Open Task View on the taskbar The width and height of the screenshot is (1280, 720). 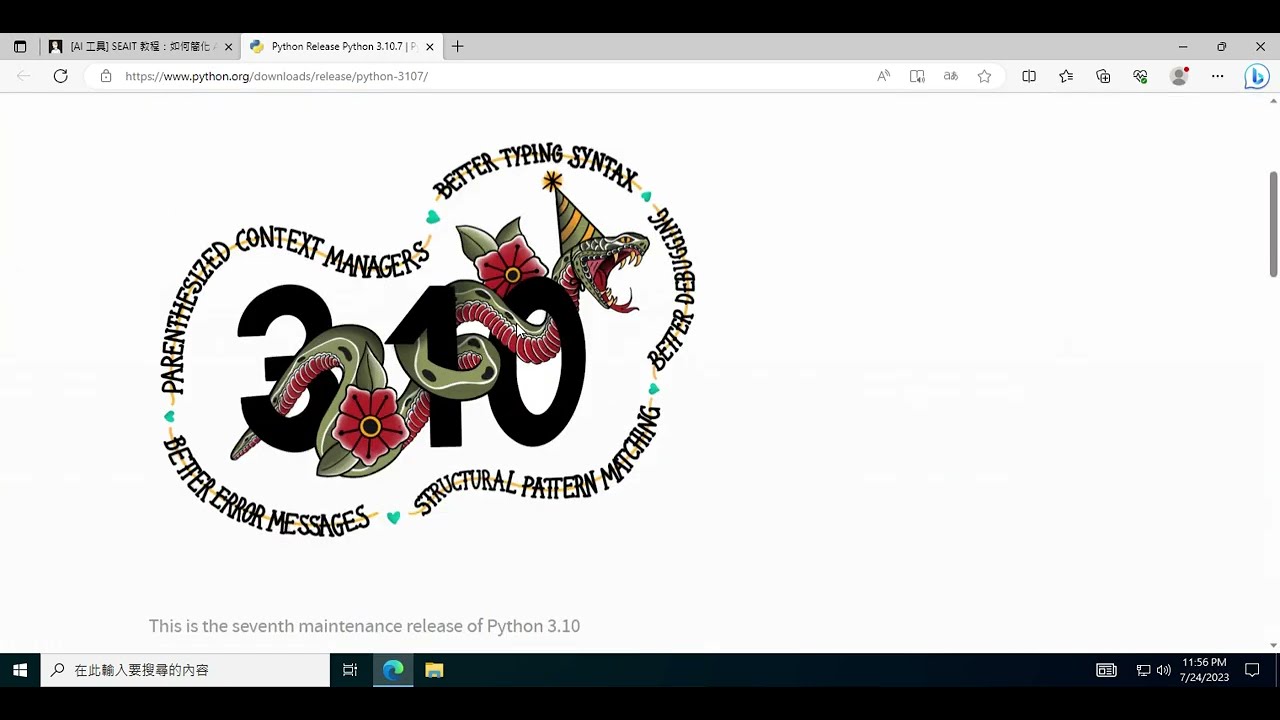click(350, 670)
